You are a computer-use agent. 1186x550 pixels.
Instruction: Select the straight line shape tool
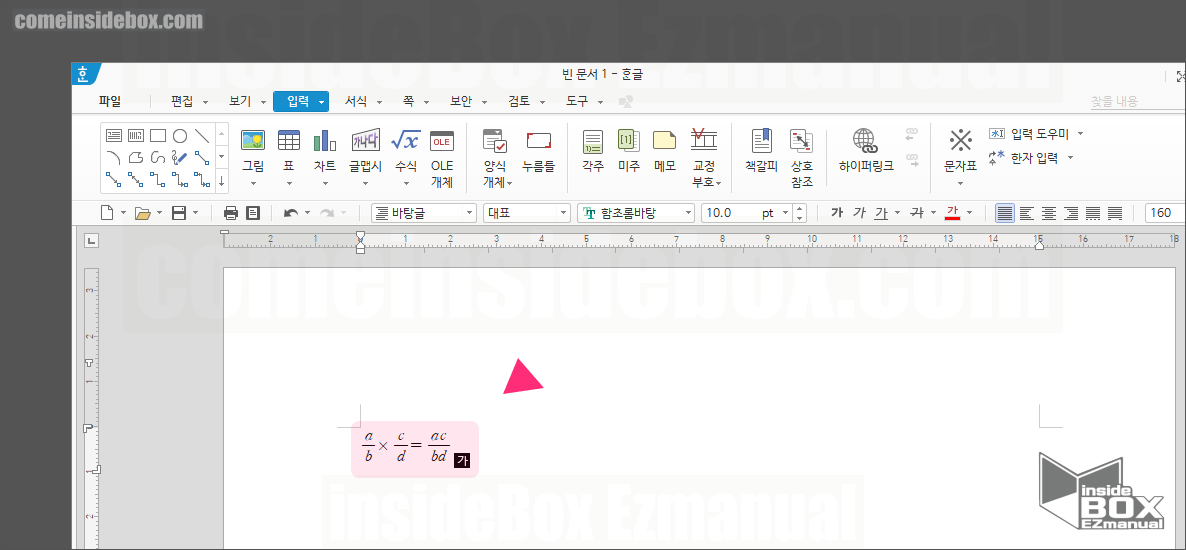click(x=202, y=135)
